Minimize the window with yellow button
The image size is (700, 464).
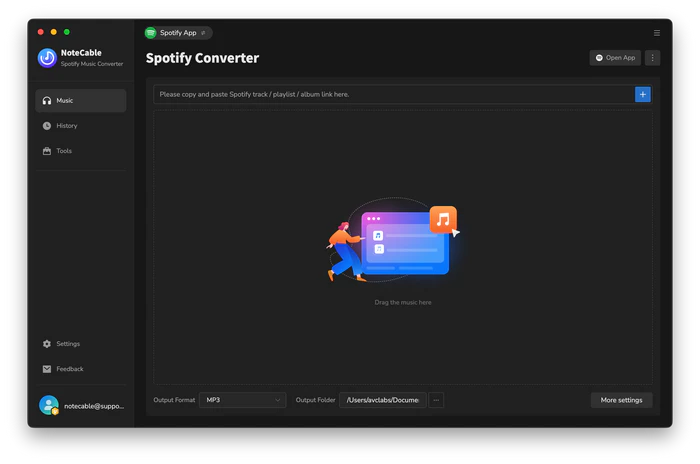[54, 32]
